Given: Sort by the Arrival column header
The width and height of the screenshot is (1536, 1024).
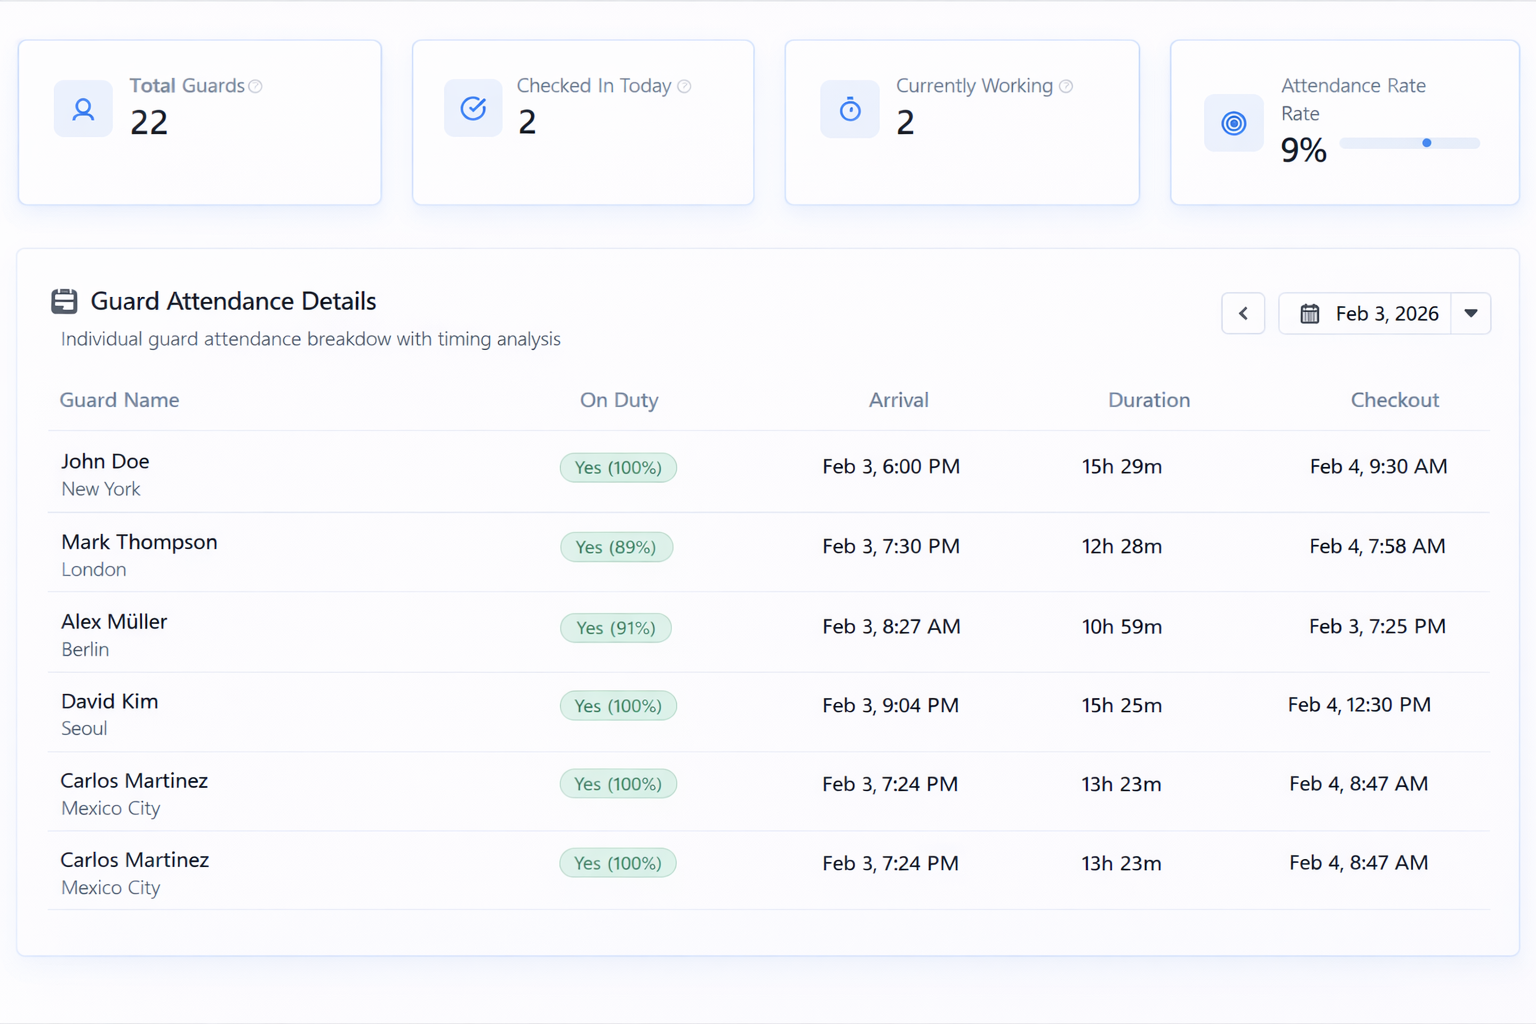Looking at the screenshot, I should pos(898,400).
